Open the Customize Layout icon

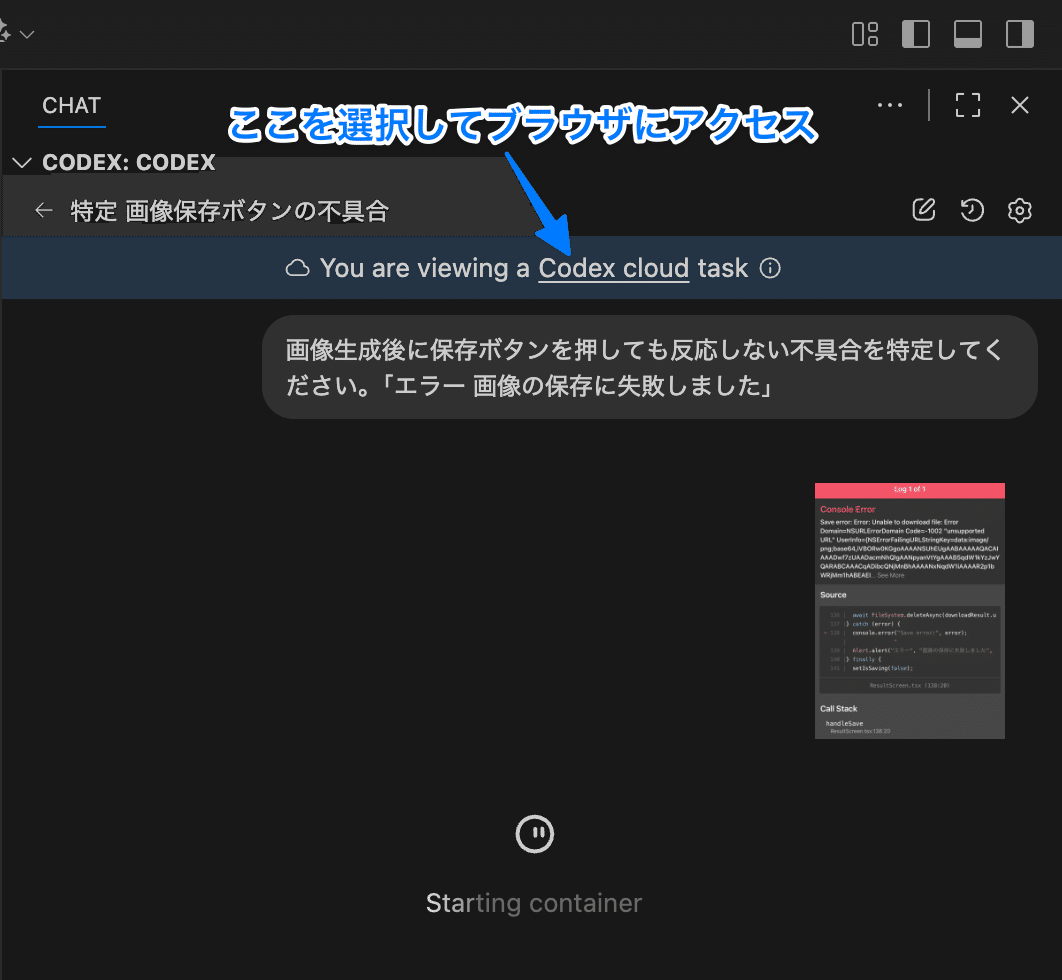(x=864, y=34)
